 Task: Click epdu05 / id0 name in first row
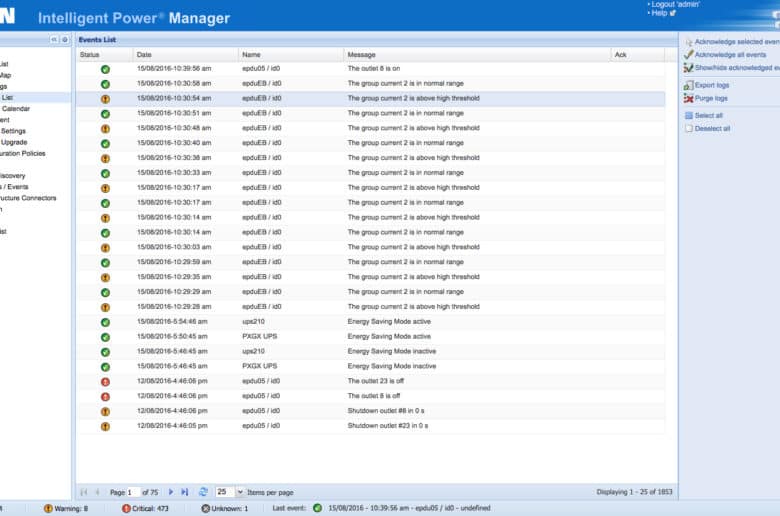point(261,69)
